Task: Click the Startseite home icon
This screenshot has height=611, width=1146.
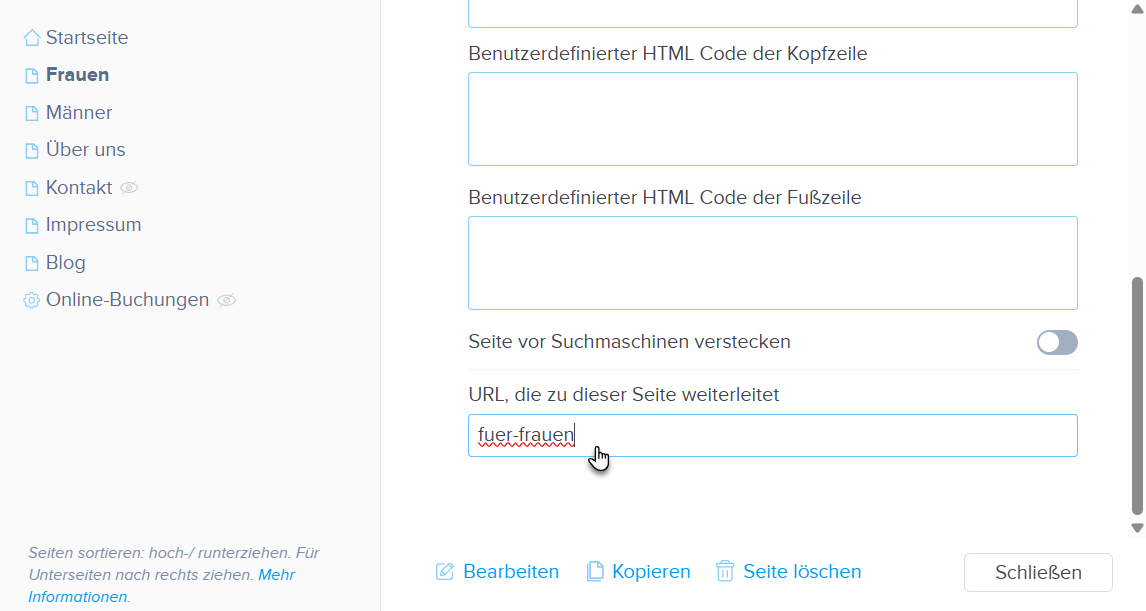Action: pos(32,38)
